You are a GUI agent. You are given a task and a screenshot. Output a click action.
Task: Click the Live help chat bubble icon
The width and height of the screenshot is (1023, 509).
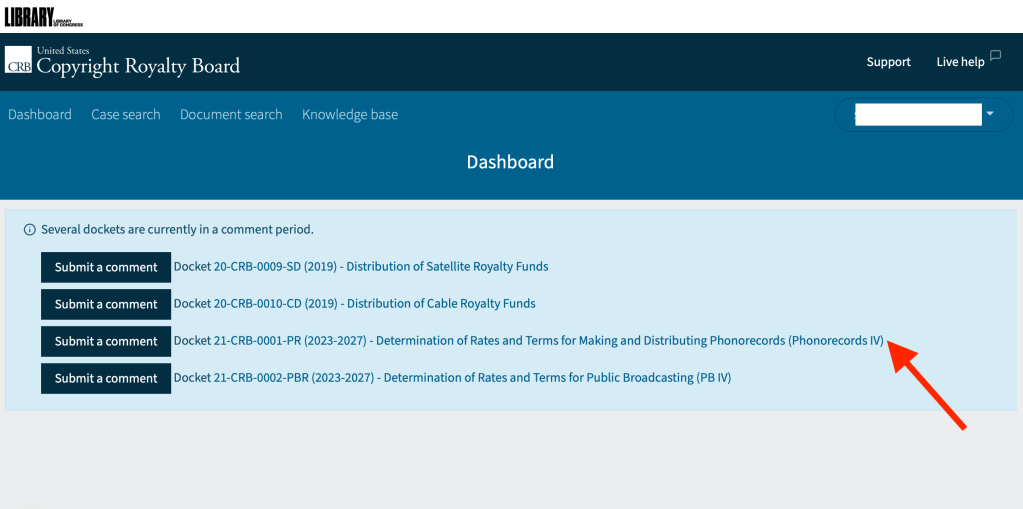point(995,55)
